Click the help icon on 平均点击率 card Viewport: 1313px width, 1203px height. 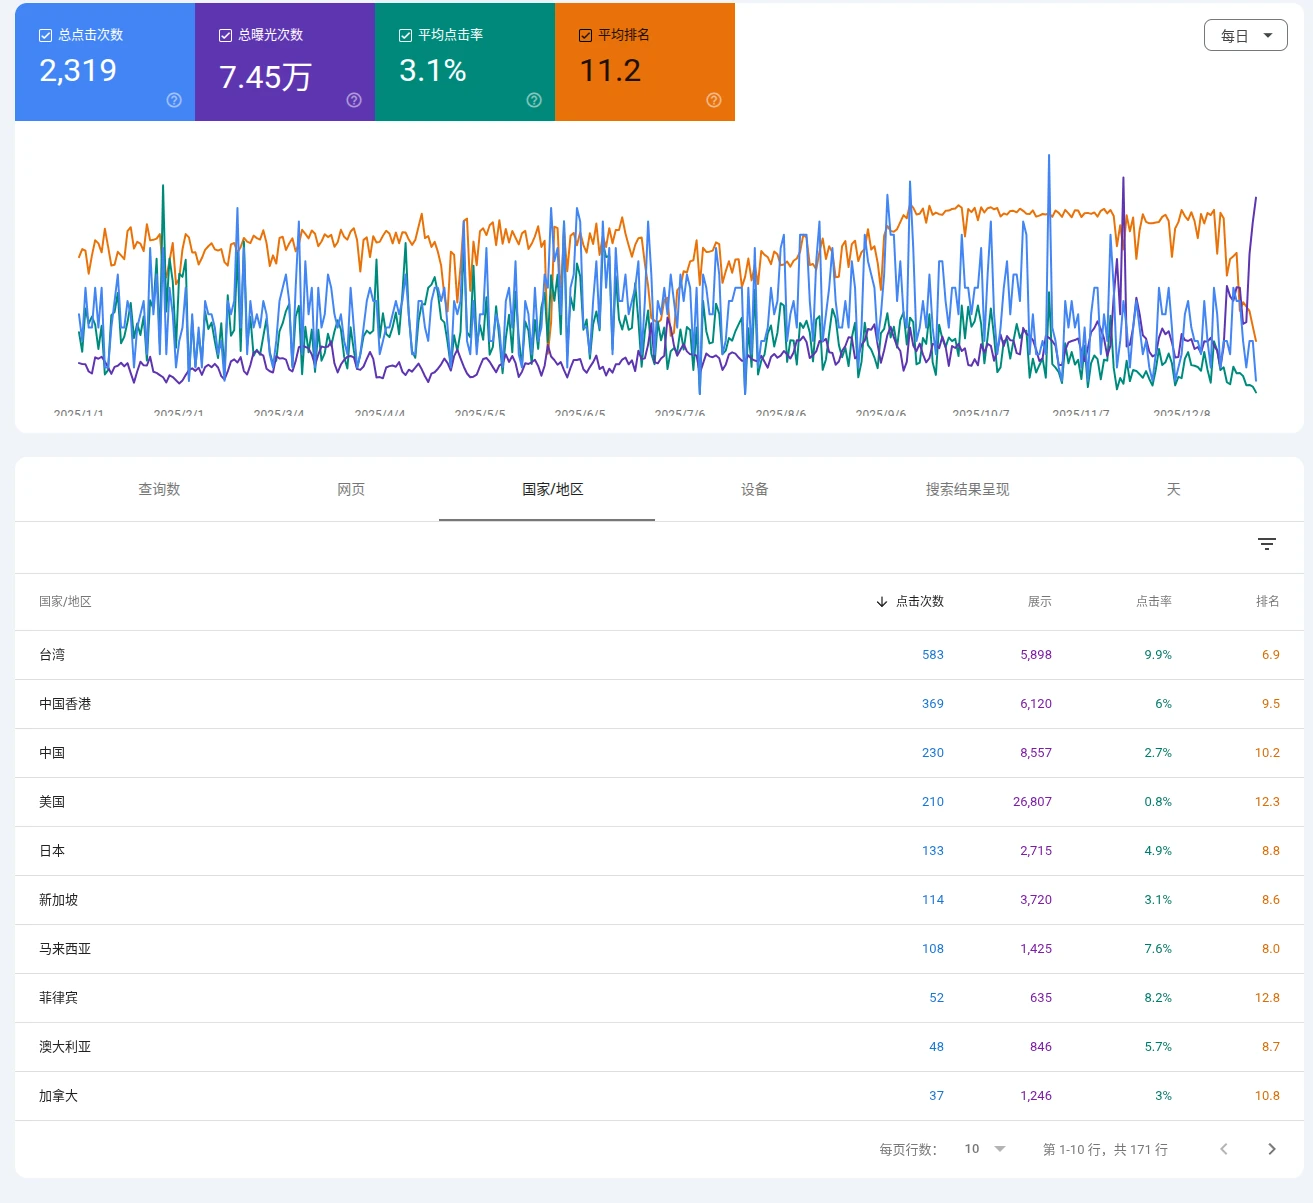533,100
